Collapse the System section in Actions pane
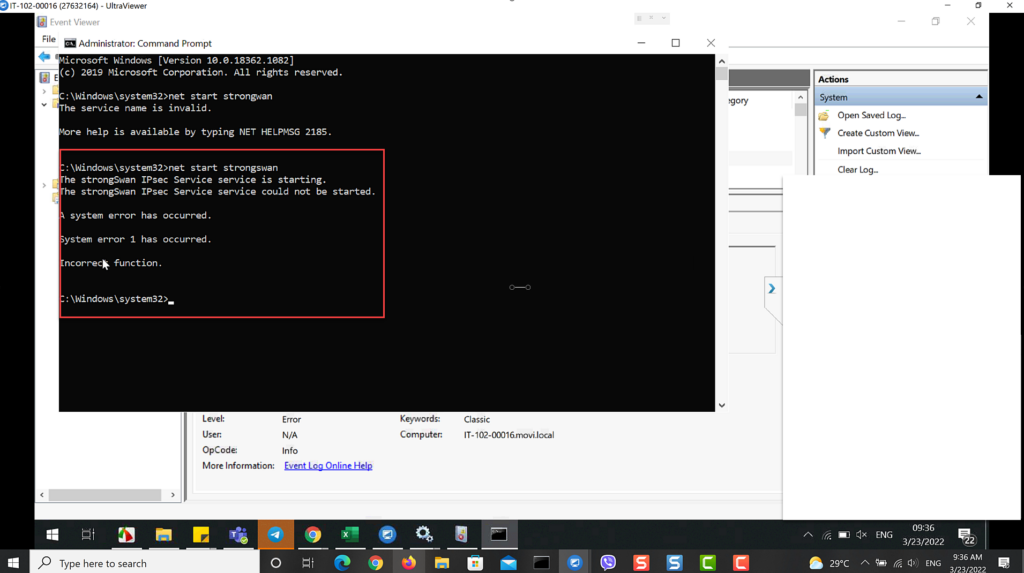 pyautogui.click(x=979, y=97)
